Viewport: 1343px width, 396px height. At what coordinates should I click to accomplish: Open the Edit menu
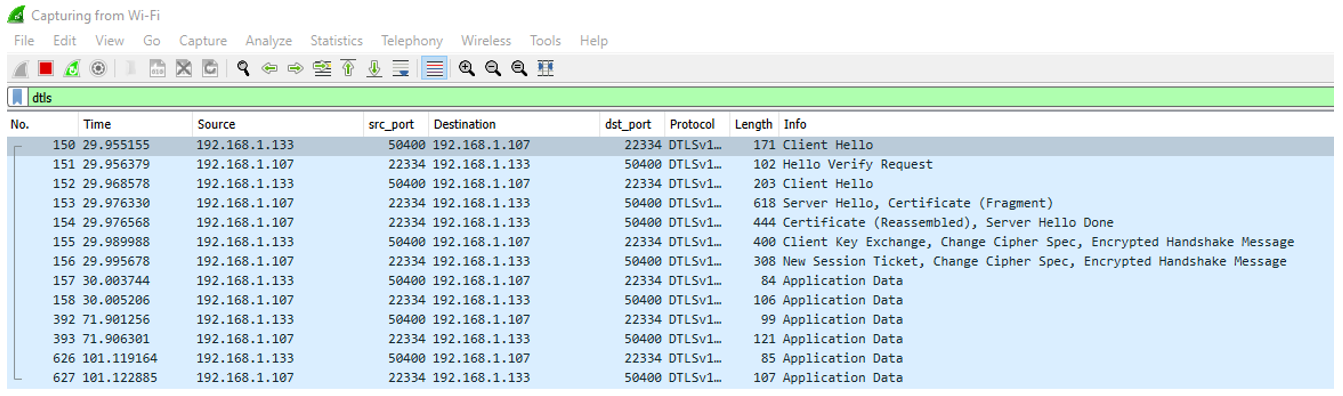(x=65, y=41)
